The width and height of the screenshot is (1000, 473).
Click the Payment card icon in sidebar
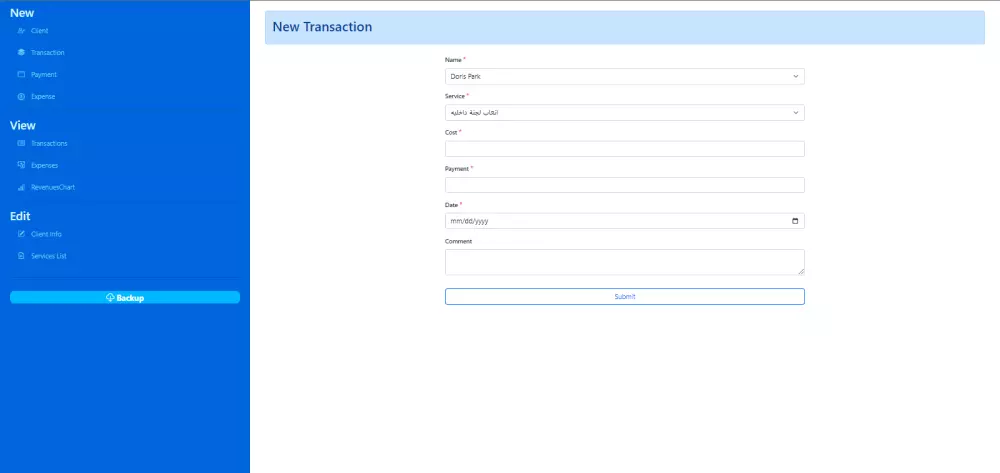[x=21, y=75]
